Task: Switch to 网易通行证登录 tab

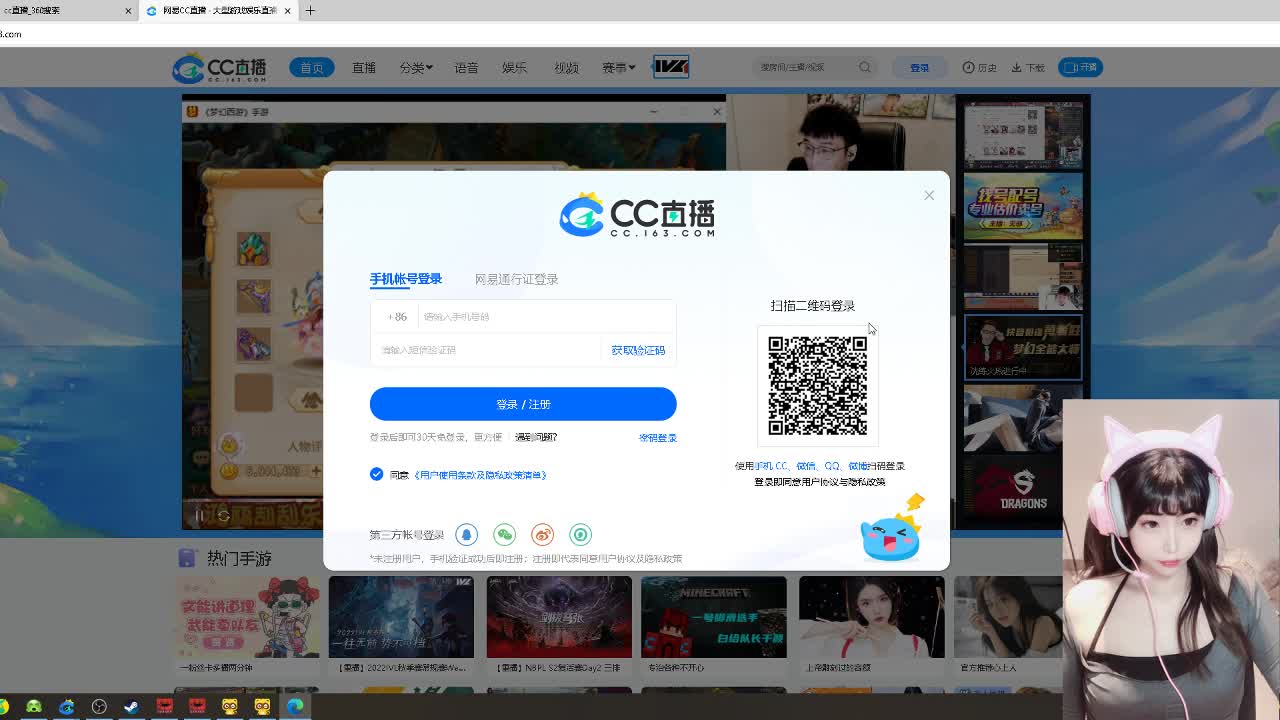Action: (516, 279)
